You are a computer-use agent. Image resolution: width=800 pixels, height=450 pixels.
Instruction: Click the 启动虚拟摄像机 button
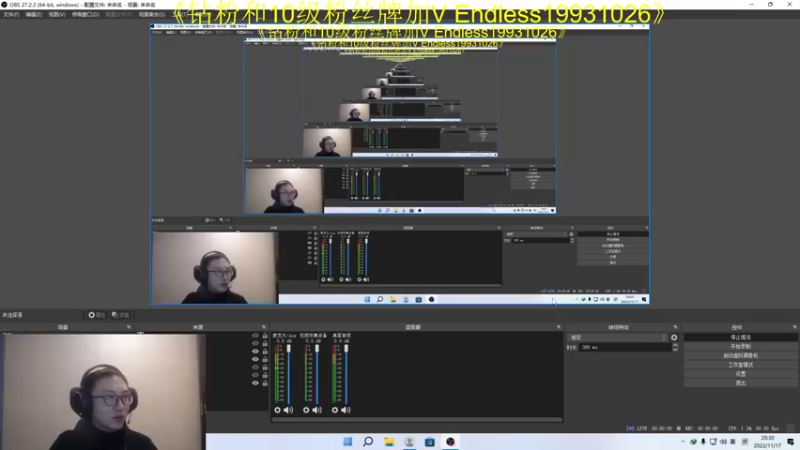click(x=740, y=356)
